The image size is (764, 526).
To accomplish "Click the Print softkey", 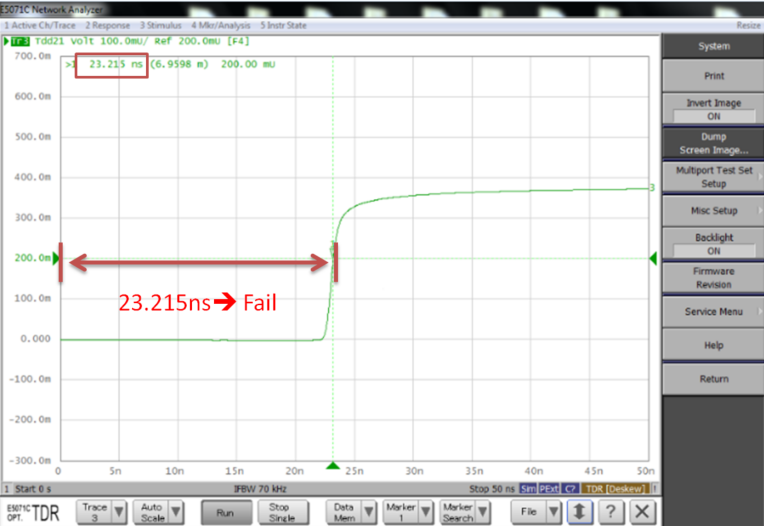I will point(714,76).
